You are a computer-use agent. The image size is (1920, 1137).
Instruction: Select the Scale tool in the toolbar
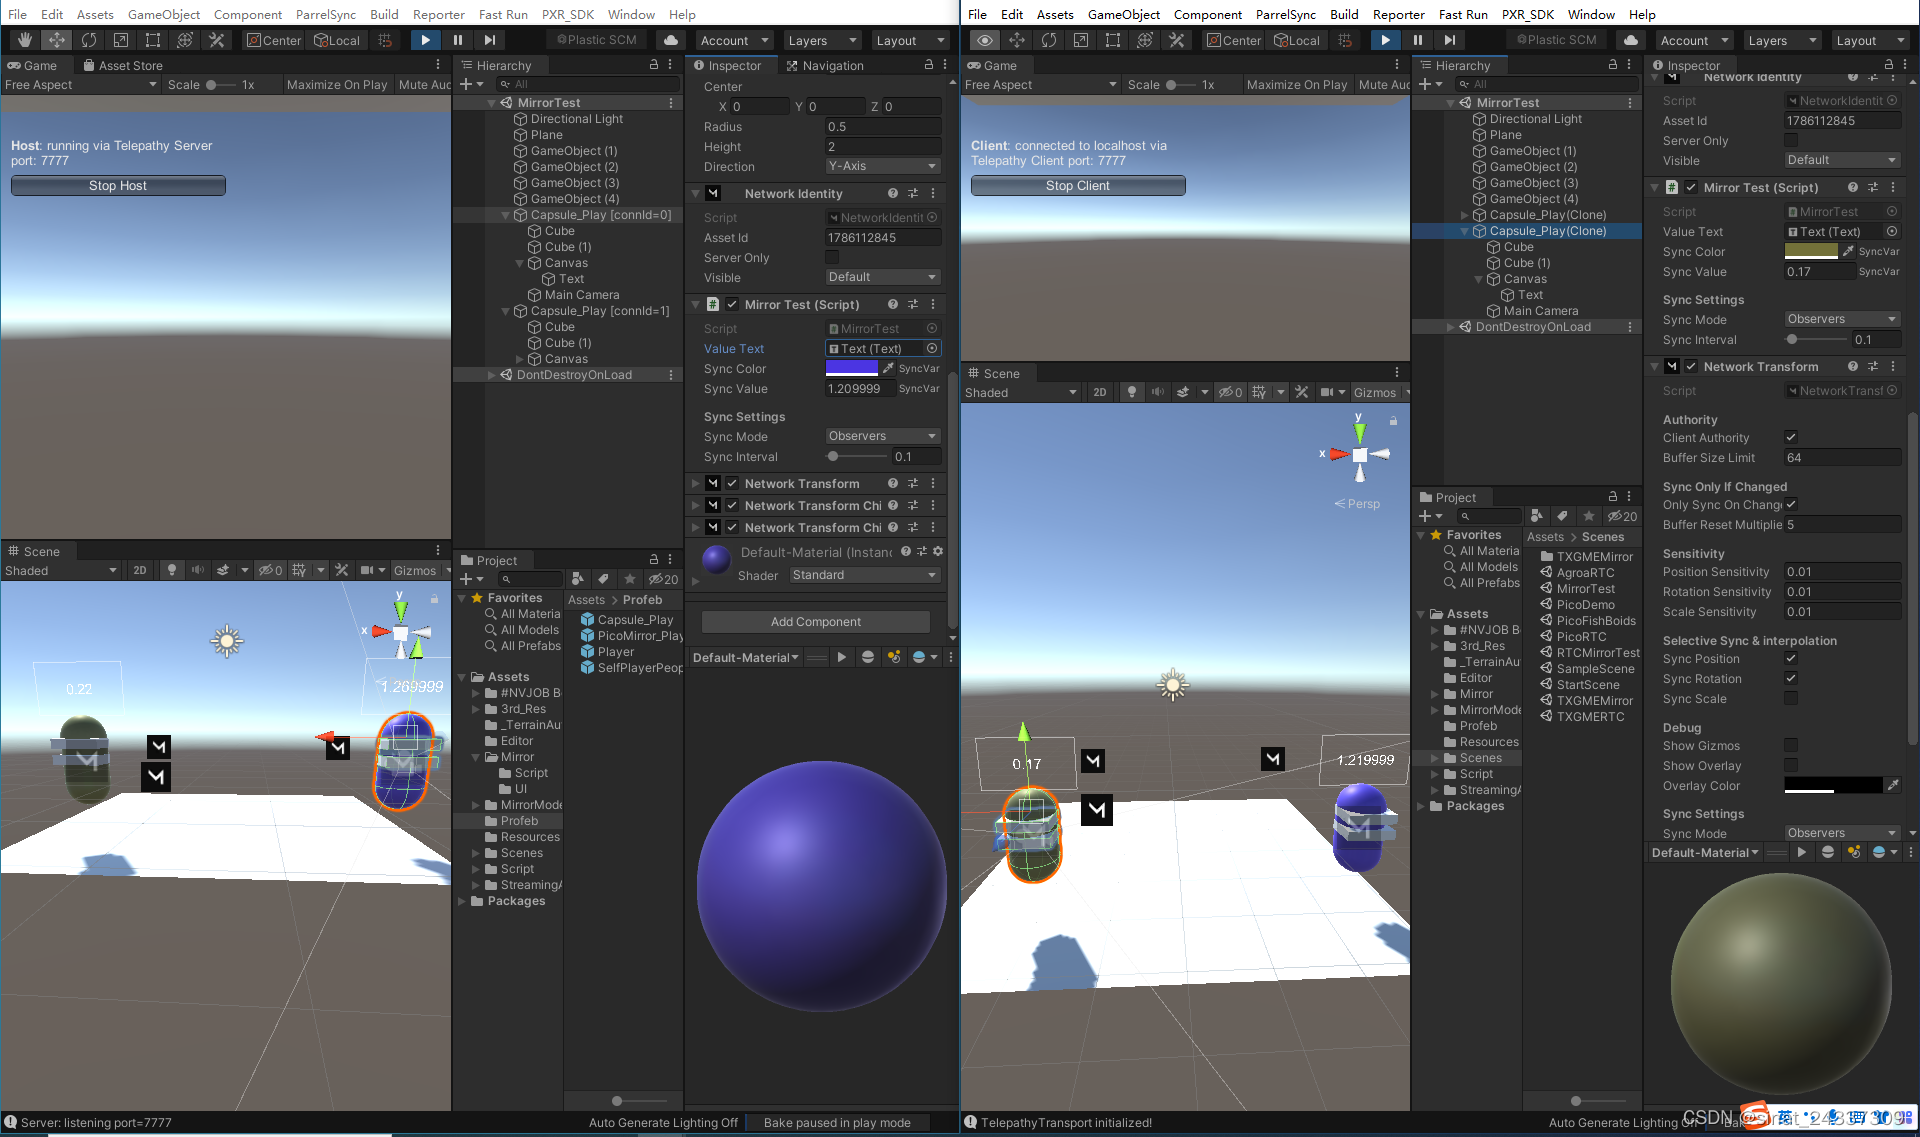pyautogui.click(x=121, y=40)
